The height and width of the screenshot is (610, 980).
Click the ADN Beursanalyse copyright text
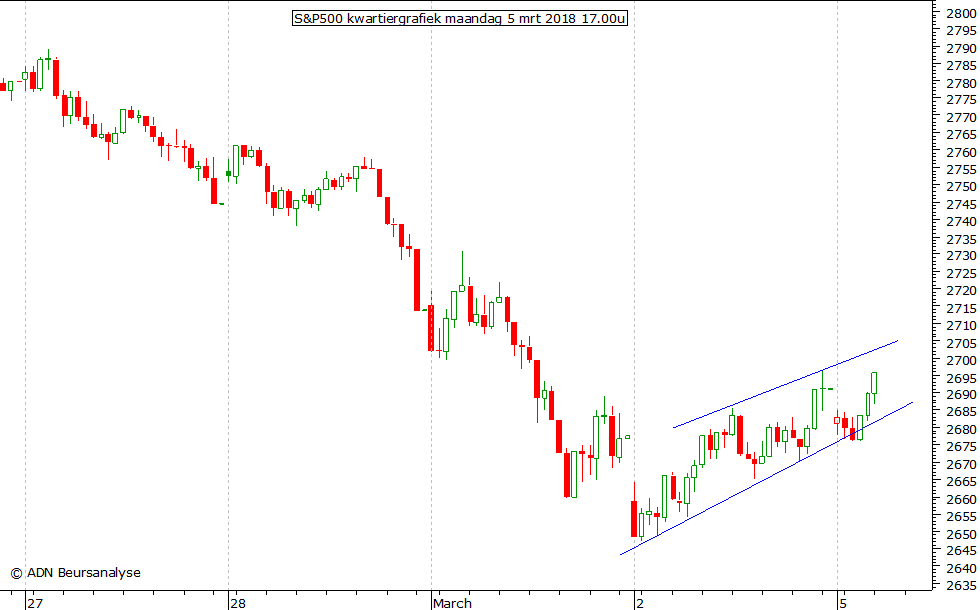click(76, 572)
